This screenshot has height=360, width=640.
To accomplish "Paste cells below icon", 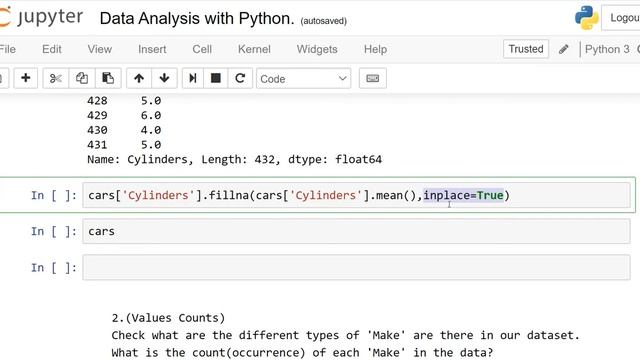I will coord(108,78).
